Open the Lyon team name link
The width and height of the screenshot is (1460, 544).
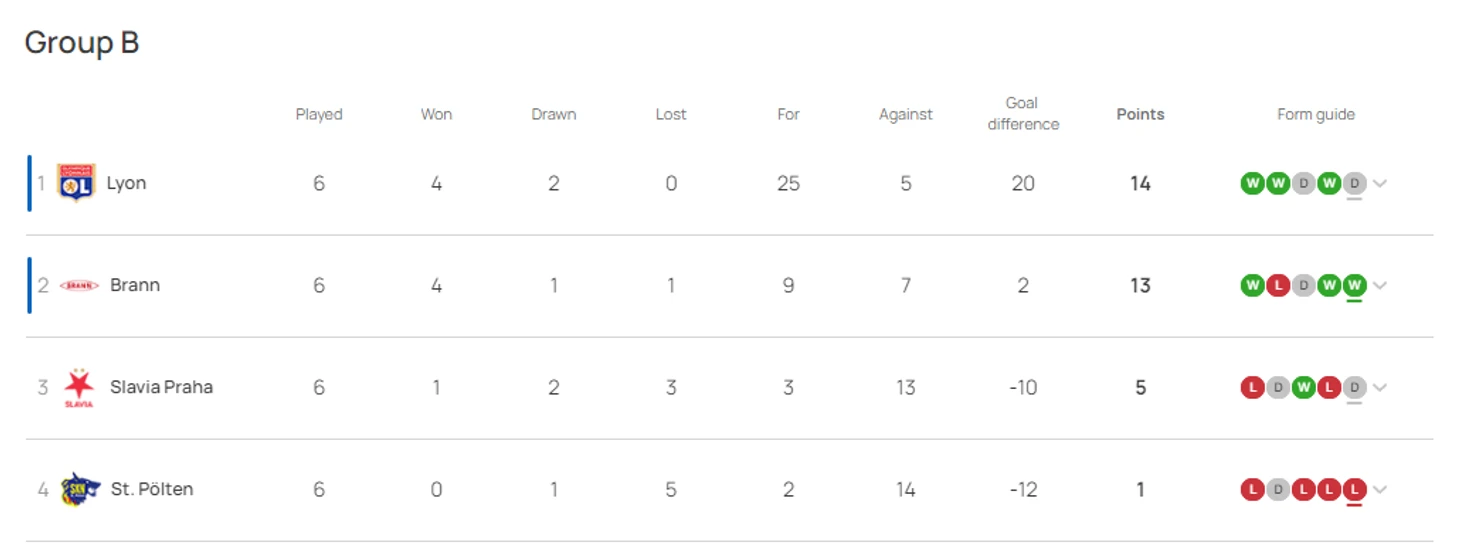[127, 183]
